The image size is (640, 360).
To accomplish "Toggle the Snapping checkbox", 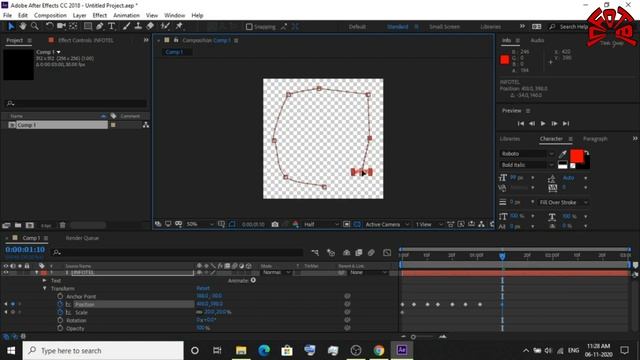I will click(x=249, y=27).
